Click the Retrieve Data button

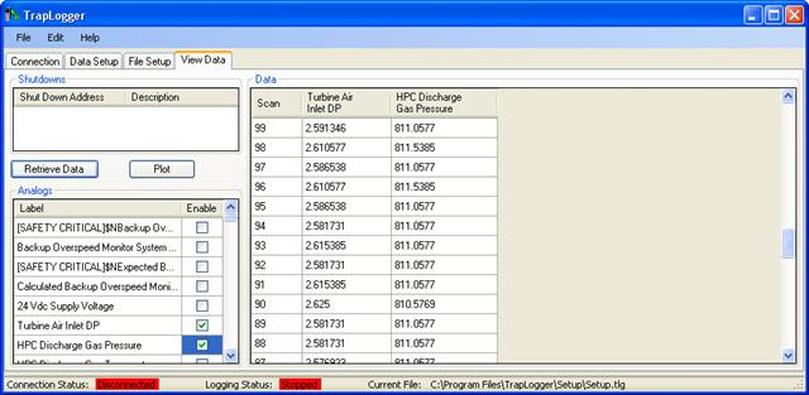(x=54, y=169)
